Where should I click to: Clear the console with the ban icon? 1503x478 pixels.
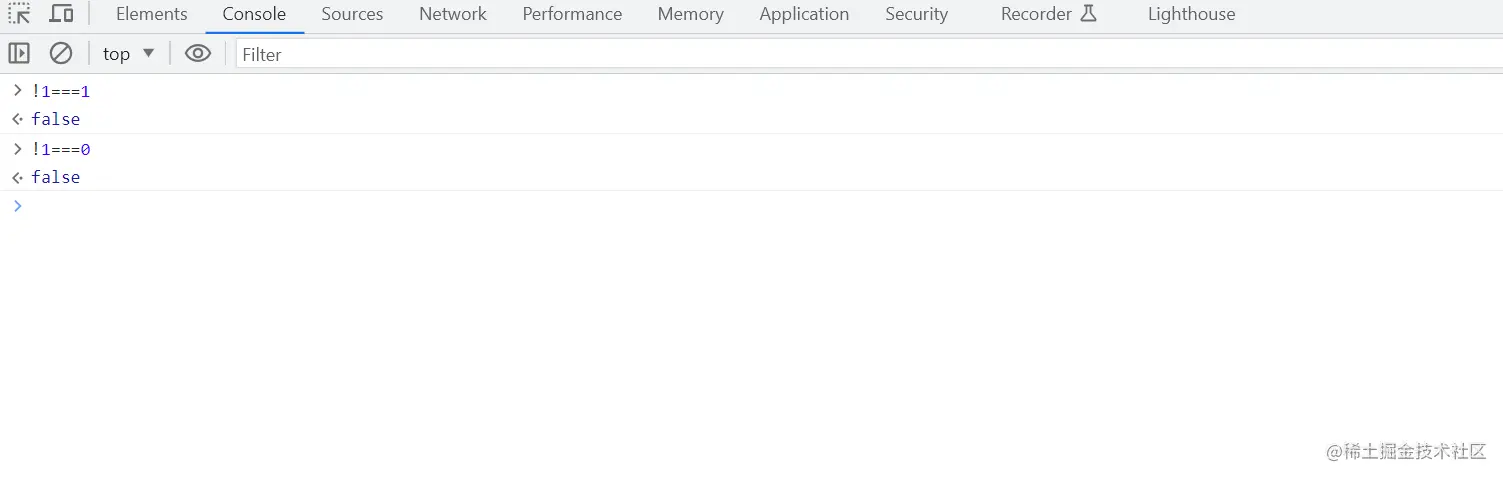click(x=61, y=53)
